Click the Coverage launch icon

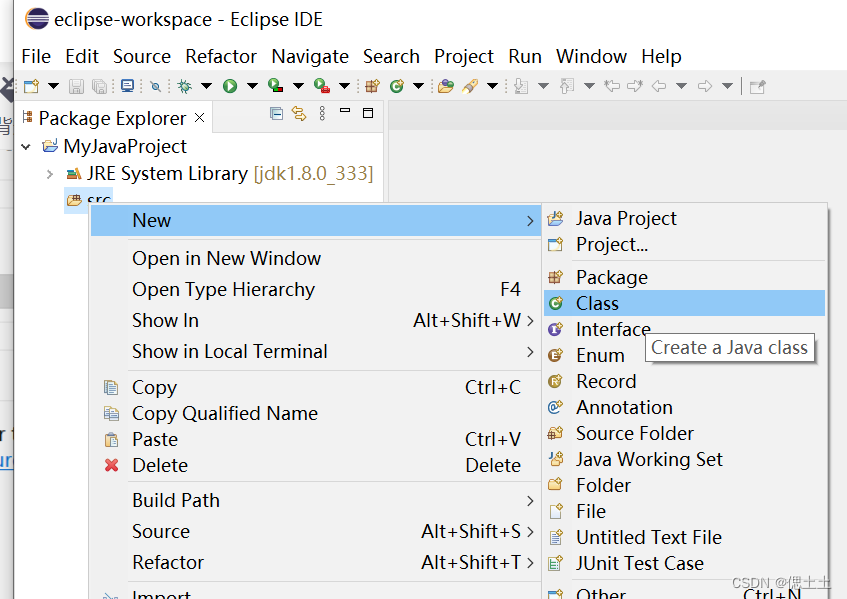tap(275, 86)
